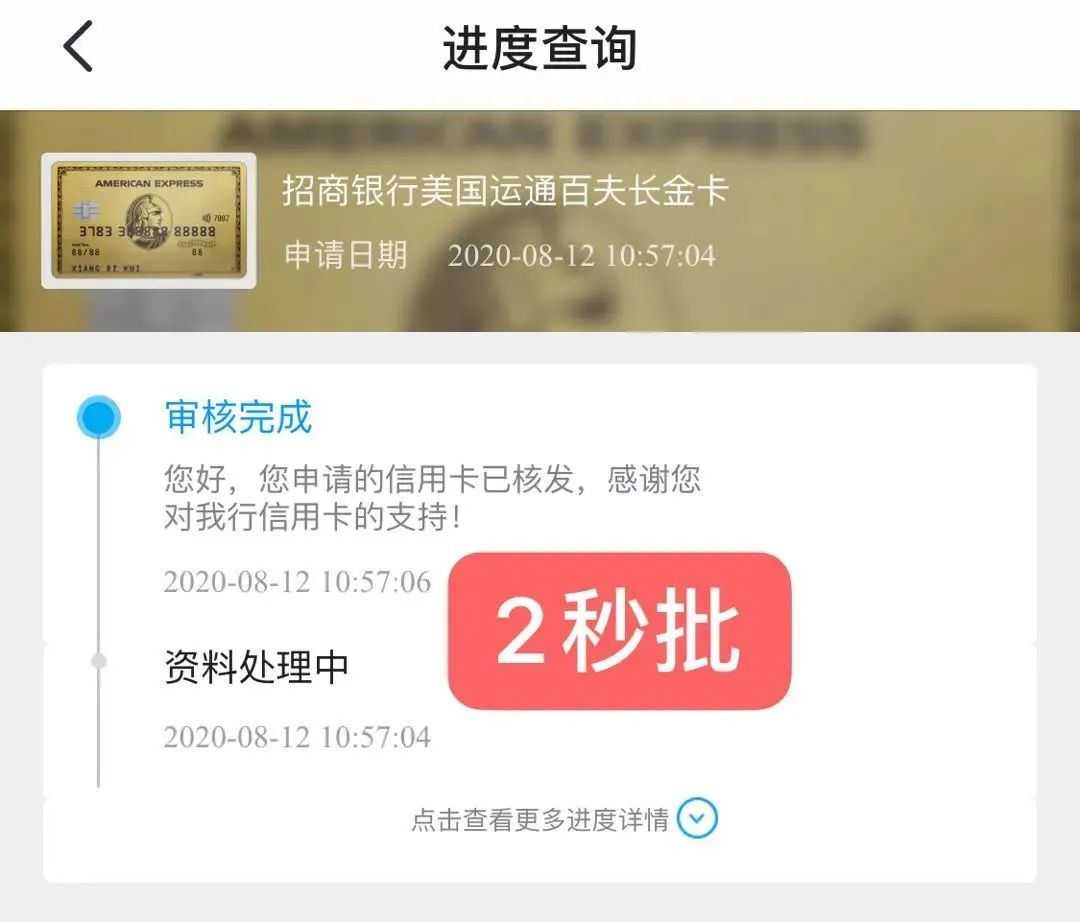Click the 审核完成 status heading
1080x922 pixels.
coord(238,417)
